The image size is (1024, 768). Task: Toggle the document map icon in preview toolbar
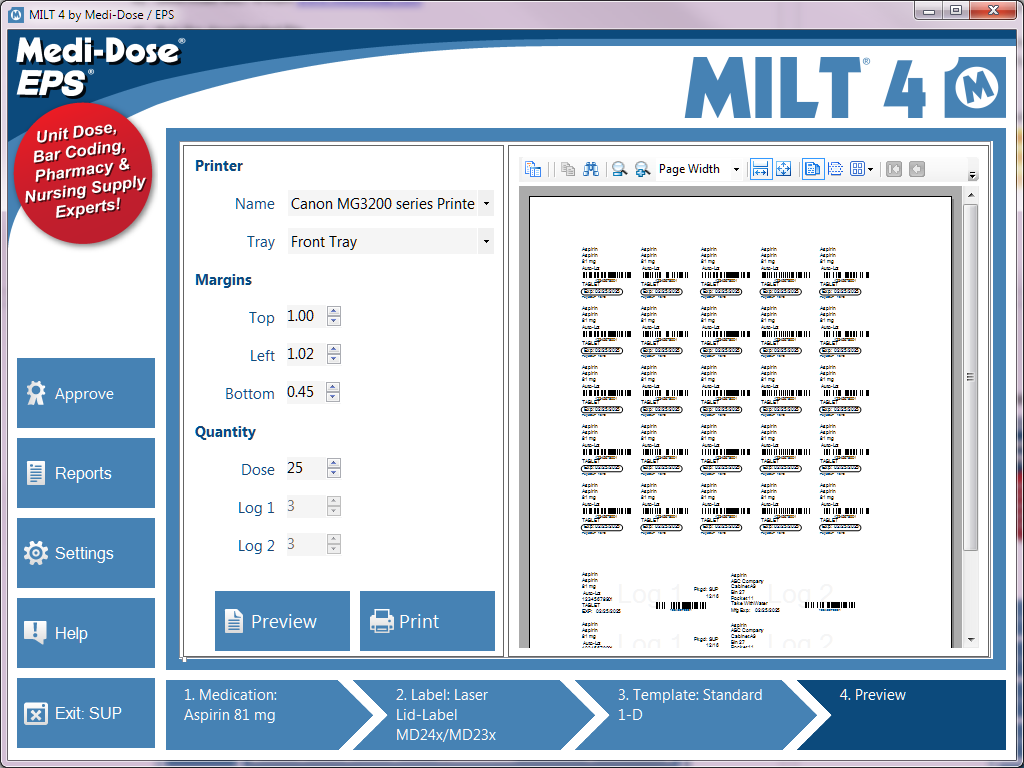[x=533, y=169]
